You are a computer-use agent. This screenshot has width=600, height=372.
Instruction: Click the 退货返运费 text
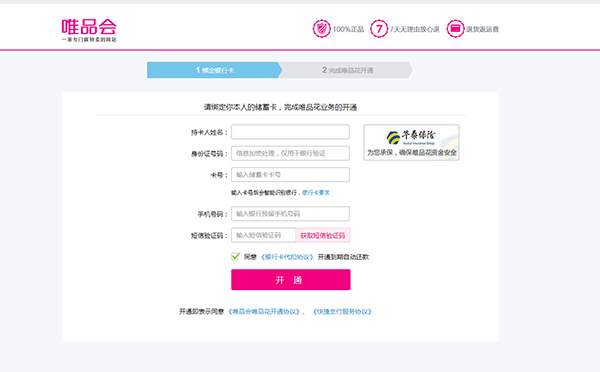tap(482, 29)
